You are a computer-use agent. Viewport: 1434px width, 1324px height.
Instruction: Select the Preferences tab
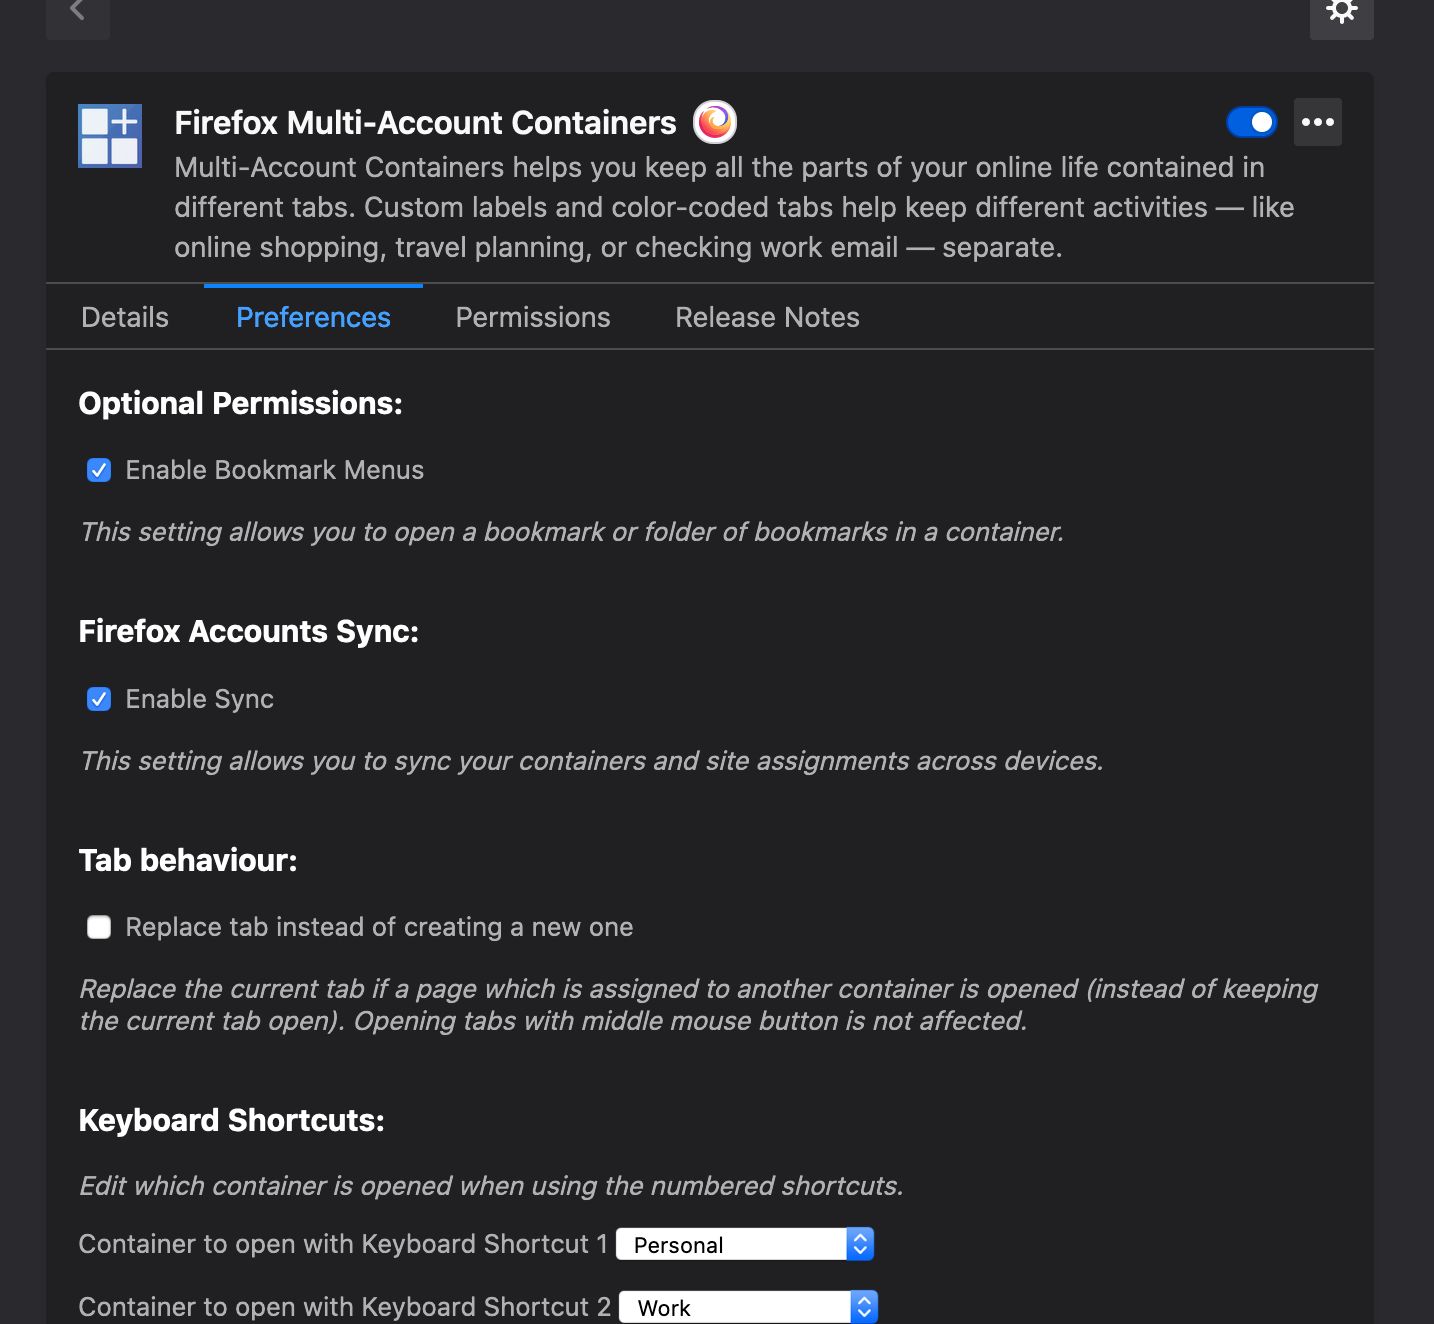(313, 317)
